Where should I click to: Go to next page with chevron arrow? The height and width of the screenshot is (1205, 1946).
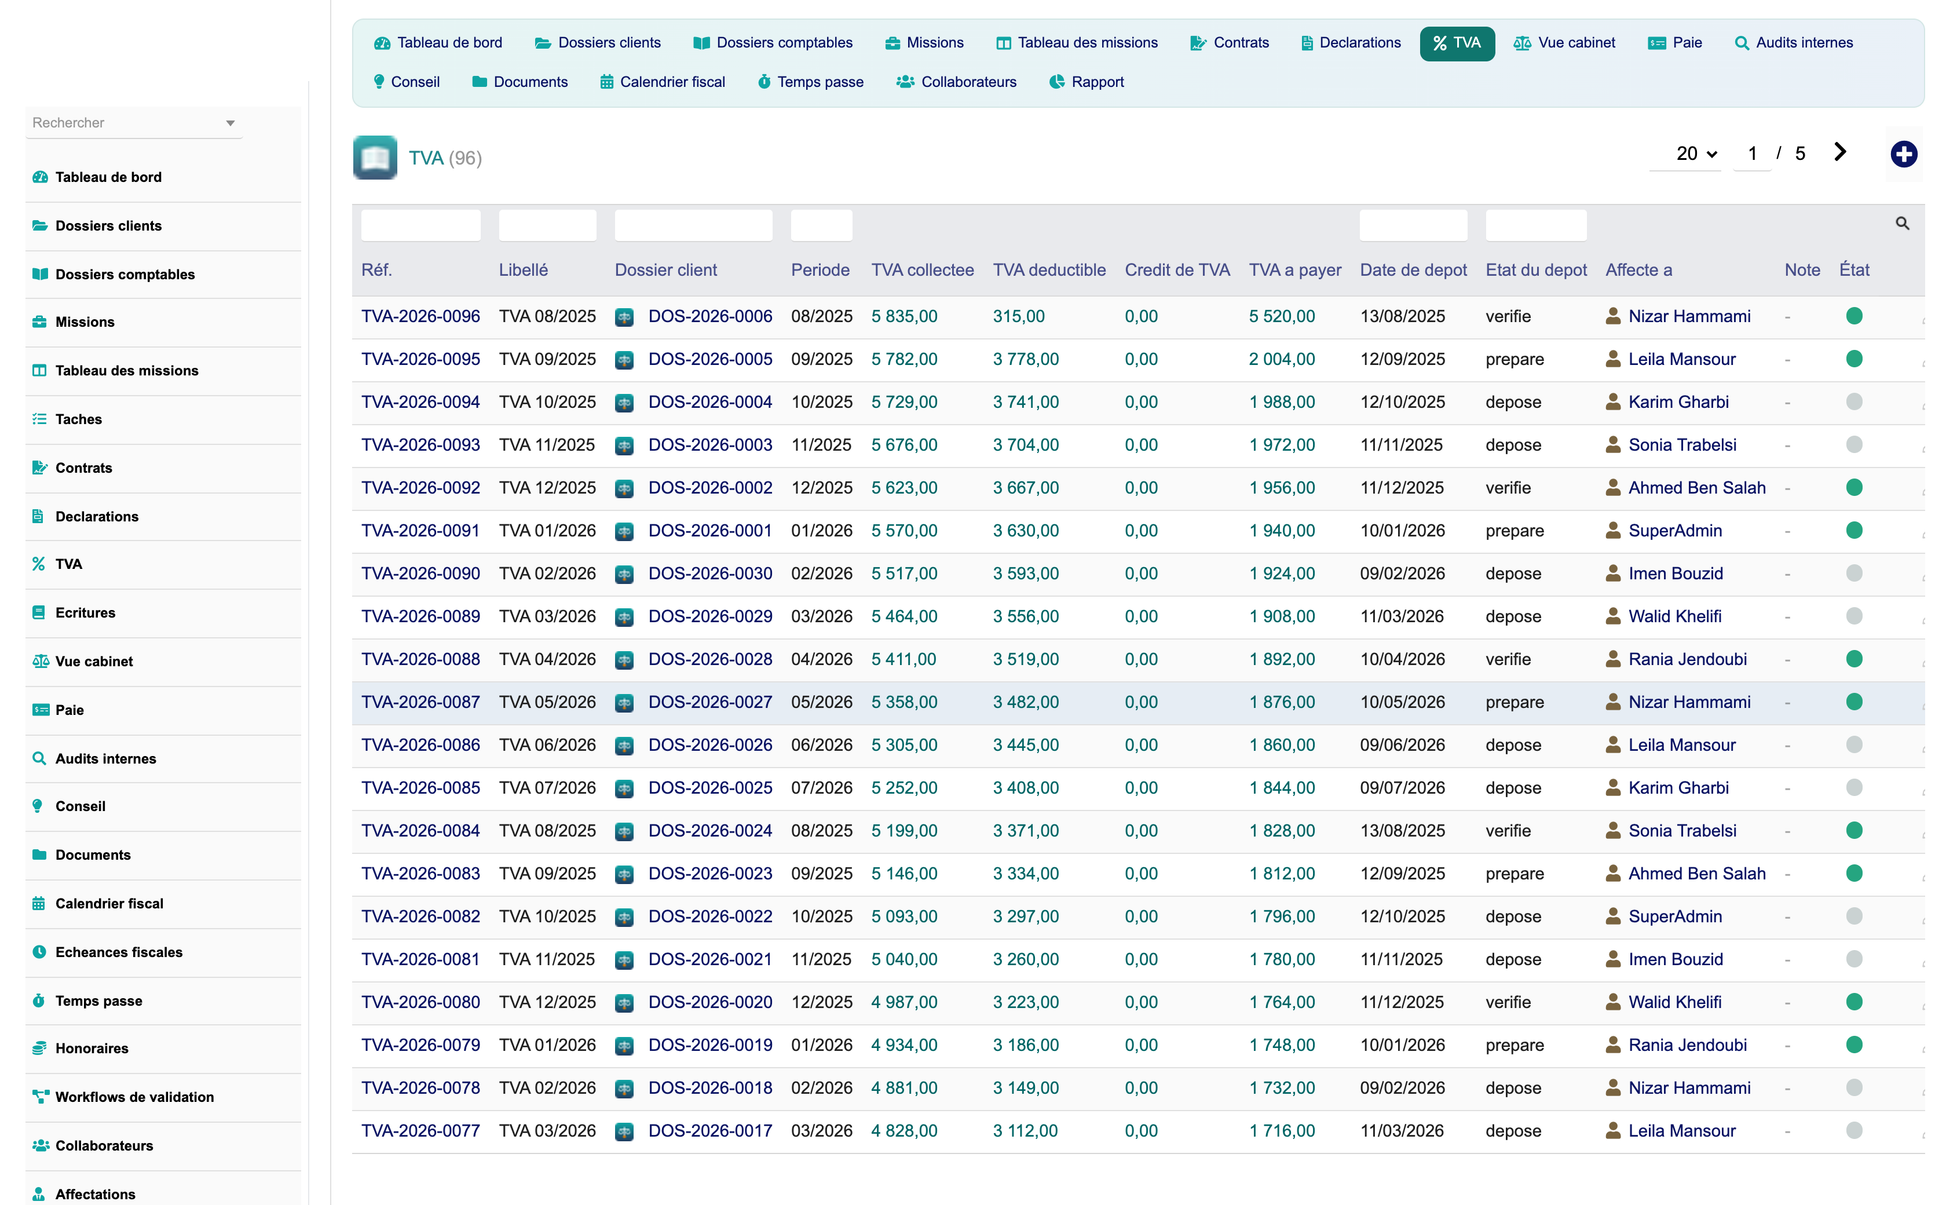pyautogui.click(x=1840, y=152)
